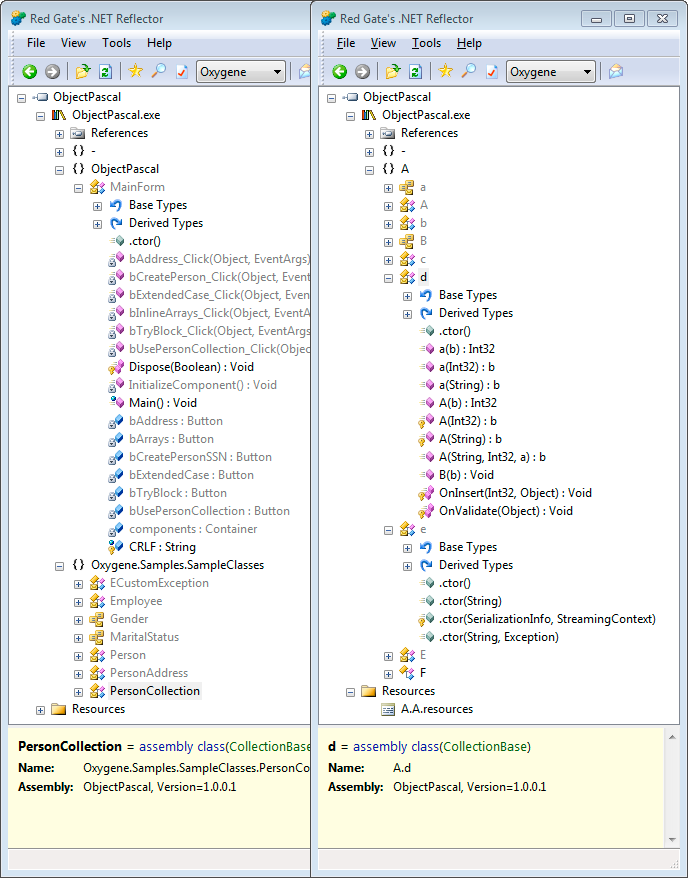Click the Derived Types icon under class d
The image size is (688, 878).
click(x=426, y=313)
